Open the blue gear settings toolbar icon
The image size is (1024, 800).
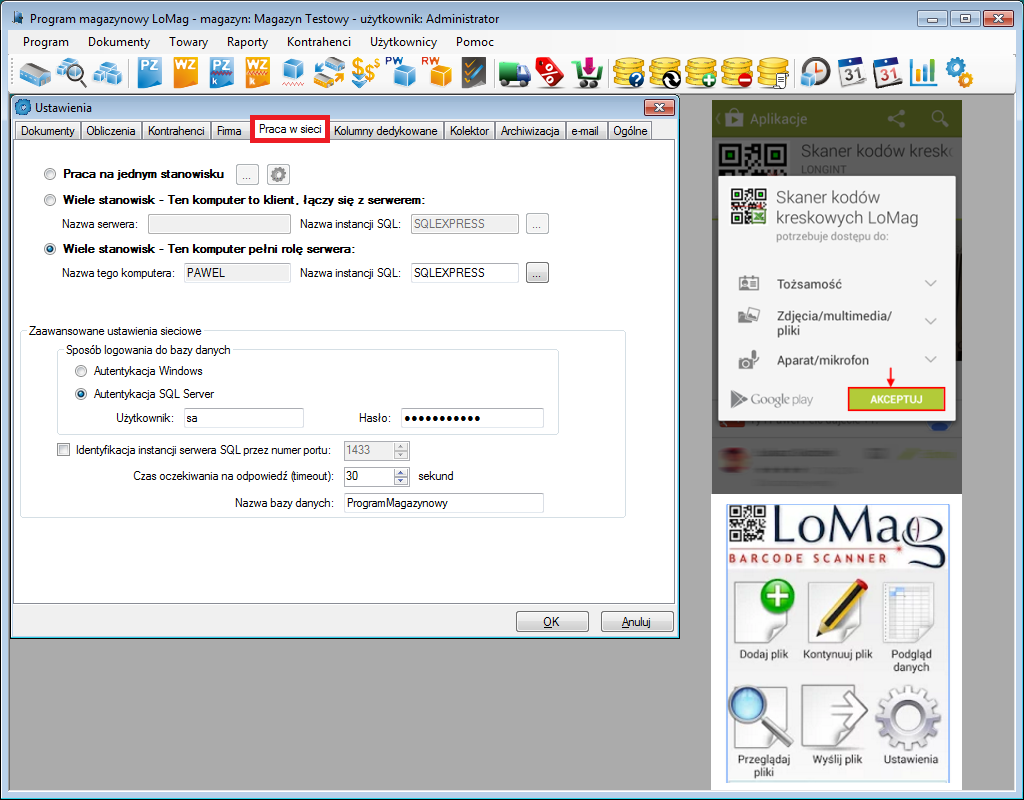(x=959, y=72)
